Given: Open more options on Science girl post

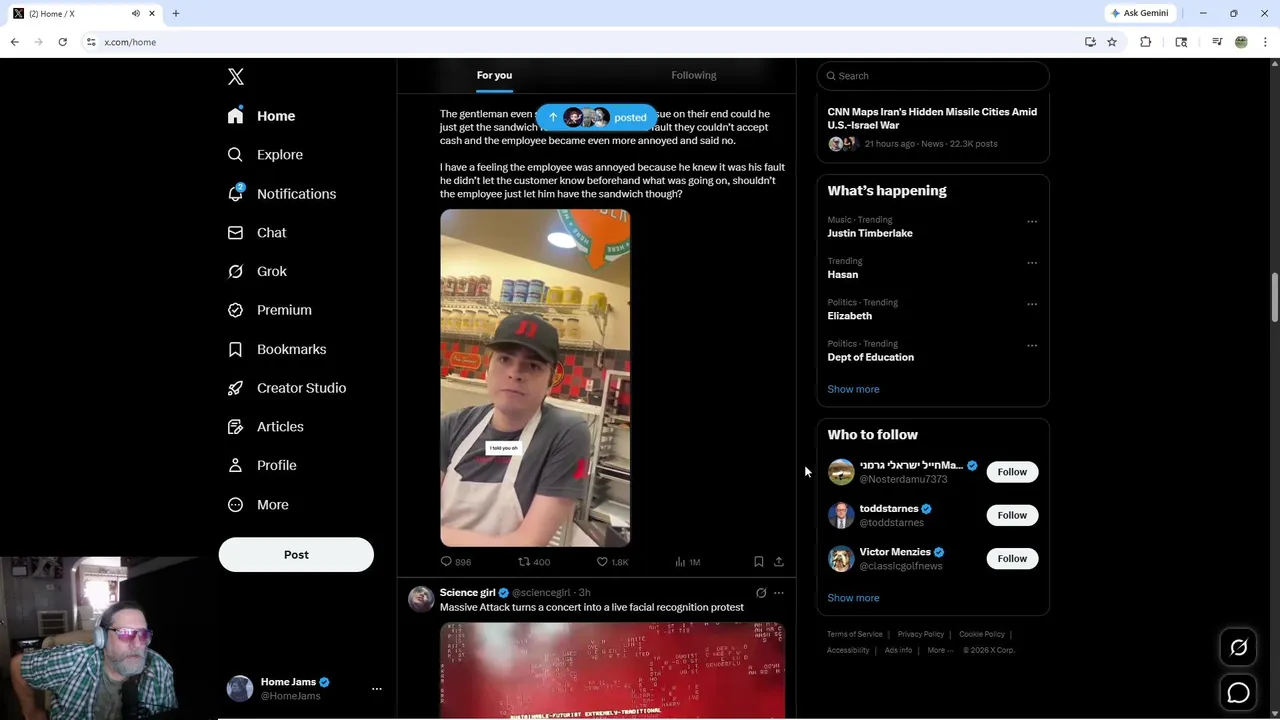Looking at the screenshot, I should point(779,593).
